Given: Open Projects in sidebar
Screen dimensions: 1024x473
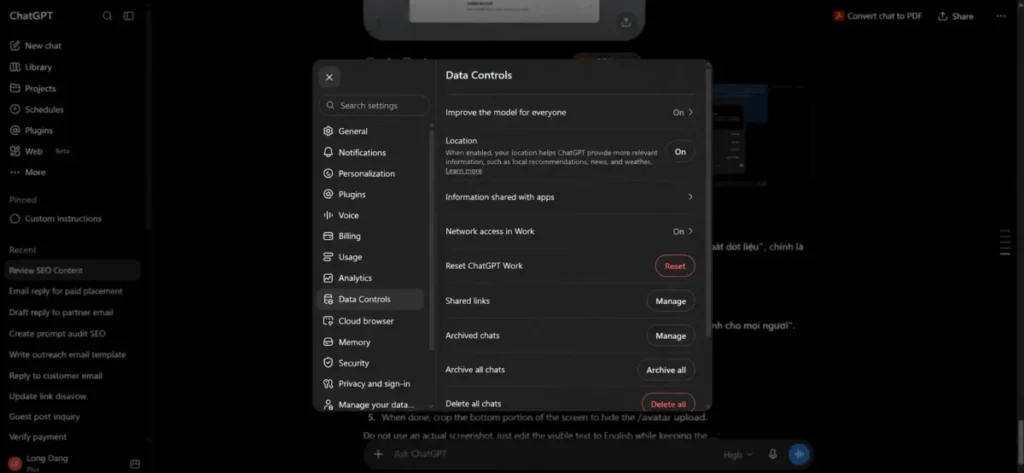Looking at the screenshot, I should (72, 88).
